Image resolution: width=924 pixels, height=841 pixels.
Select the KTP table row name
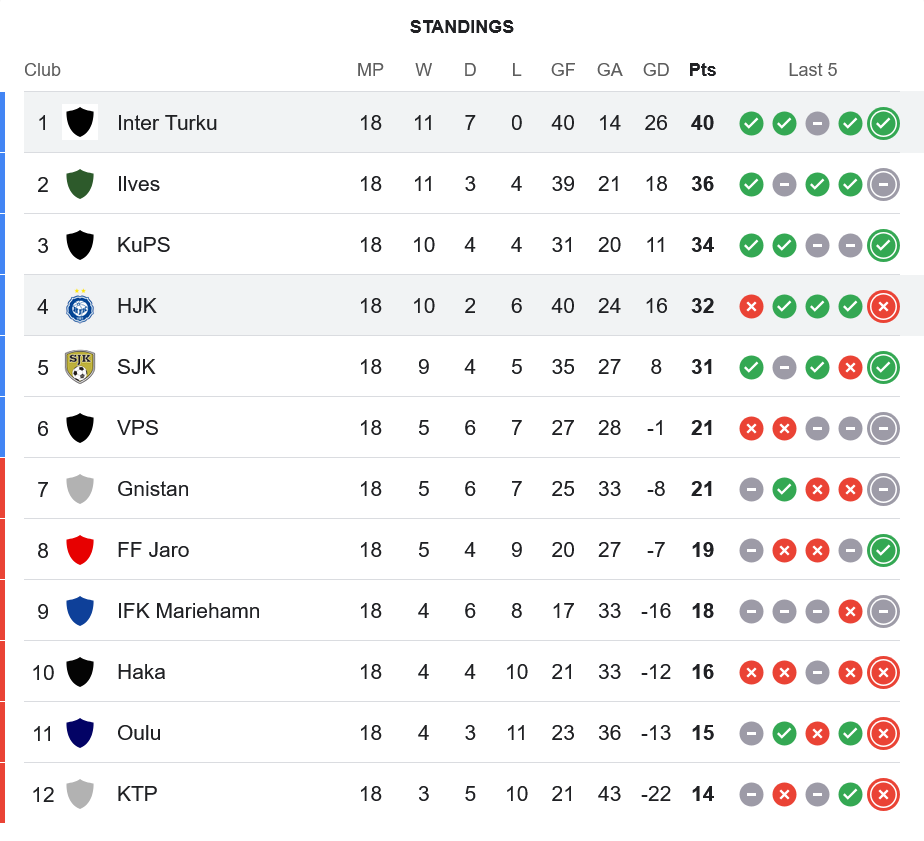(137, 794)
